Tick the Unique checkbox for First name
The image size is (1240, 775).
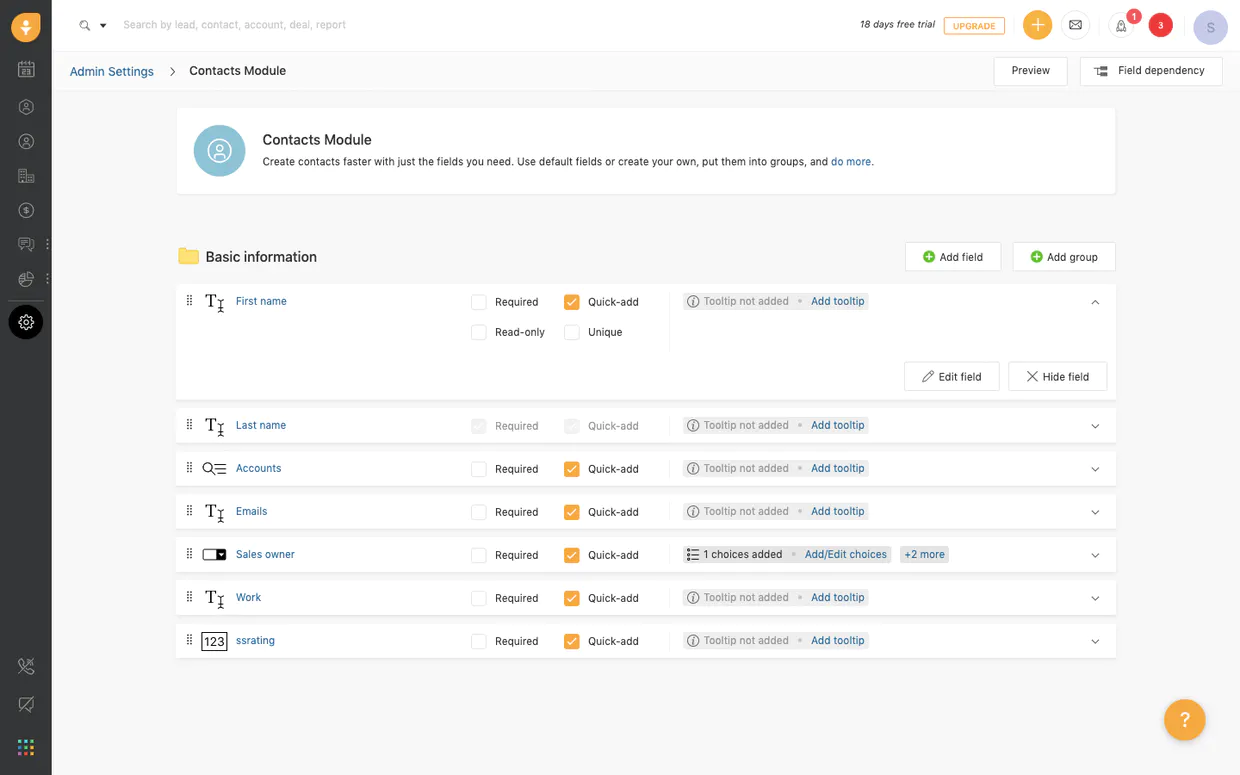pos(572,332)
